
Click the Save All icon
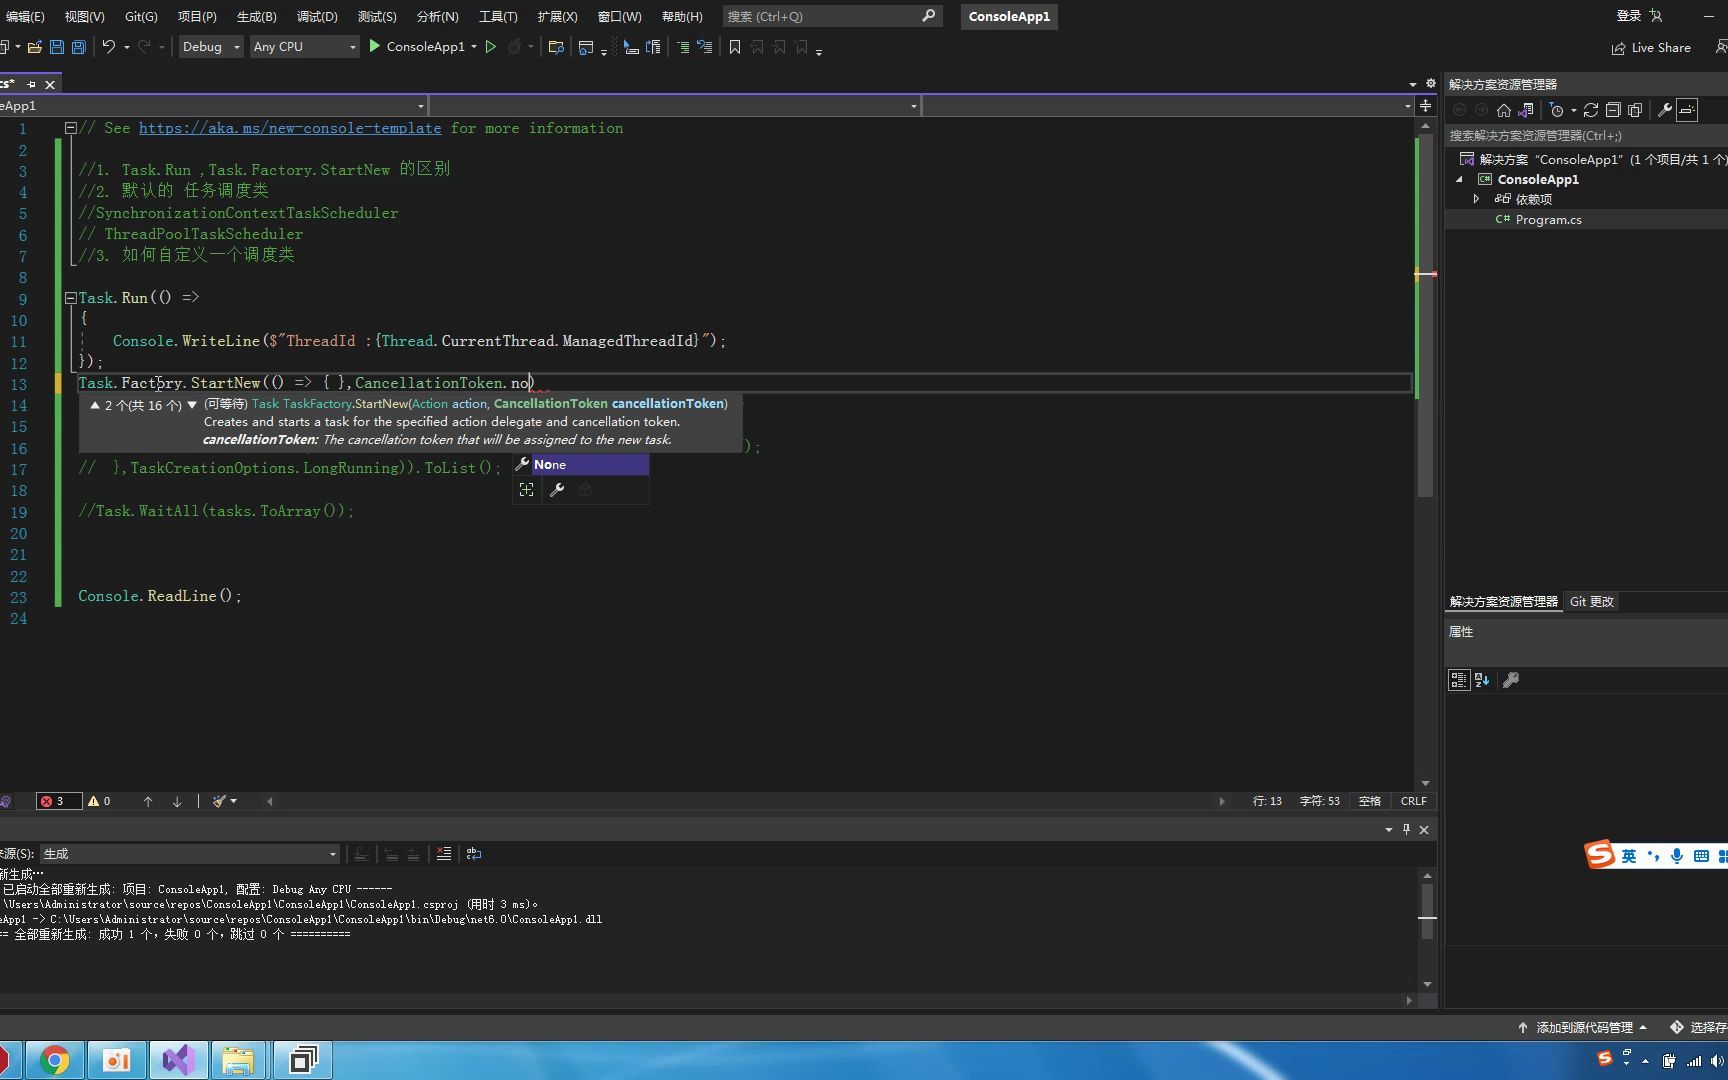tap(78, 46)
